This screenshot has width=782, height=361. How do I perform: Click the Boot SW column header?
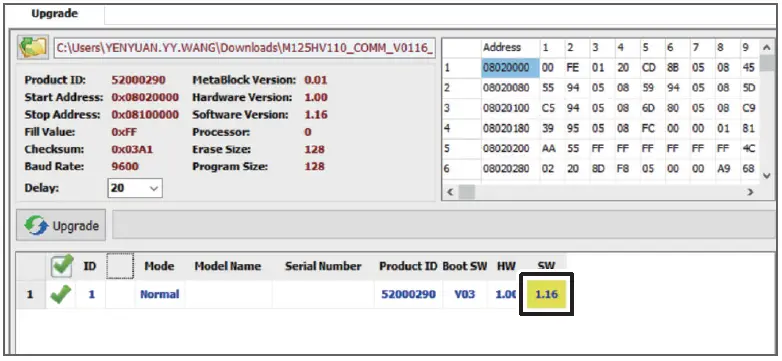[x=465, y=266]
